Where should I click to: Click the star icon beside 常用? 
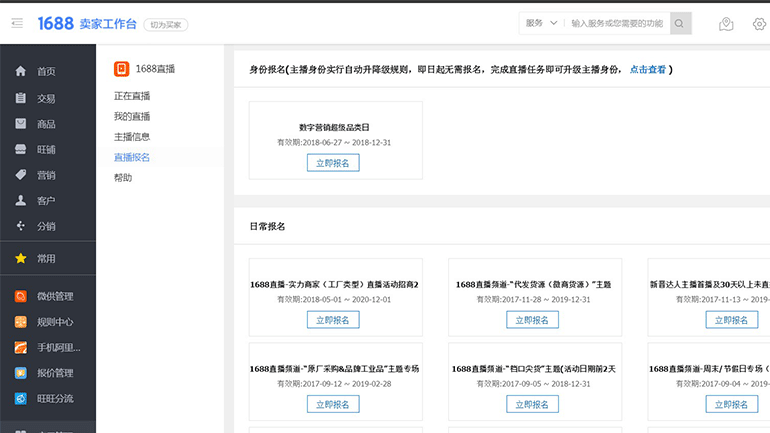[21, 258]
